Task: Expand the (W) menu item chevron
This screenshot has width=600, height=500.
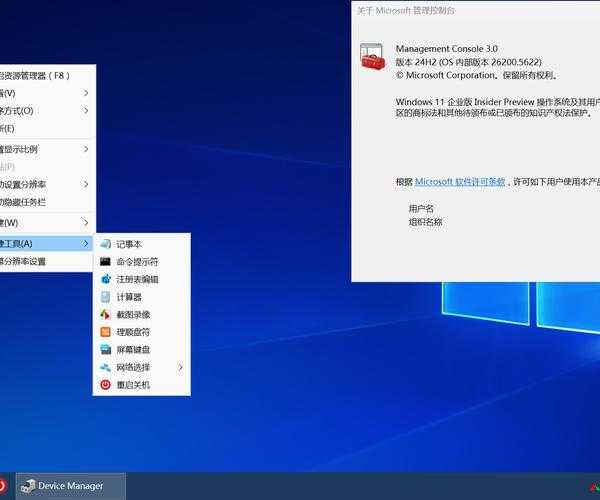Action: tap(86, 222)
